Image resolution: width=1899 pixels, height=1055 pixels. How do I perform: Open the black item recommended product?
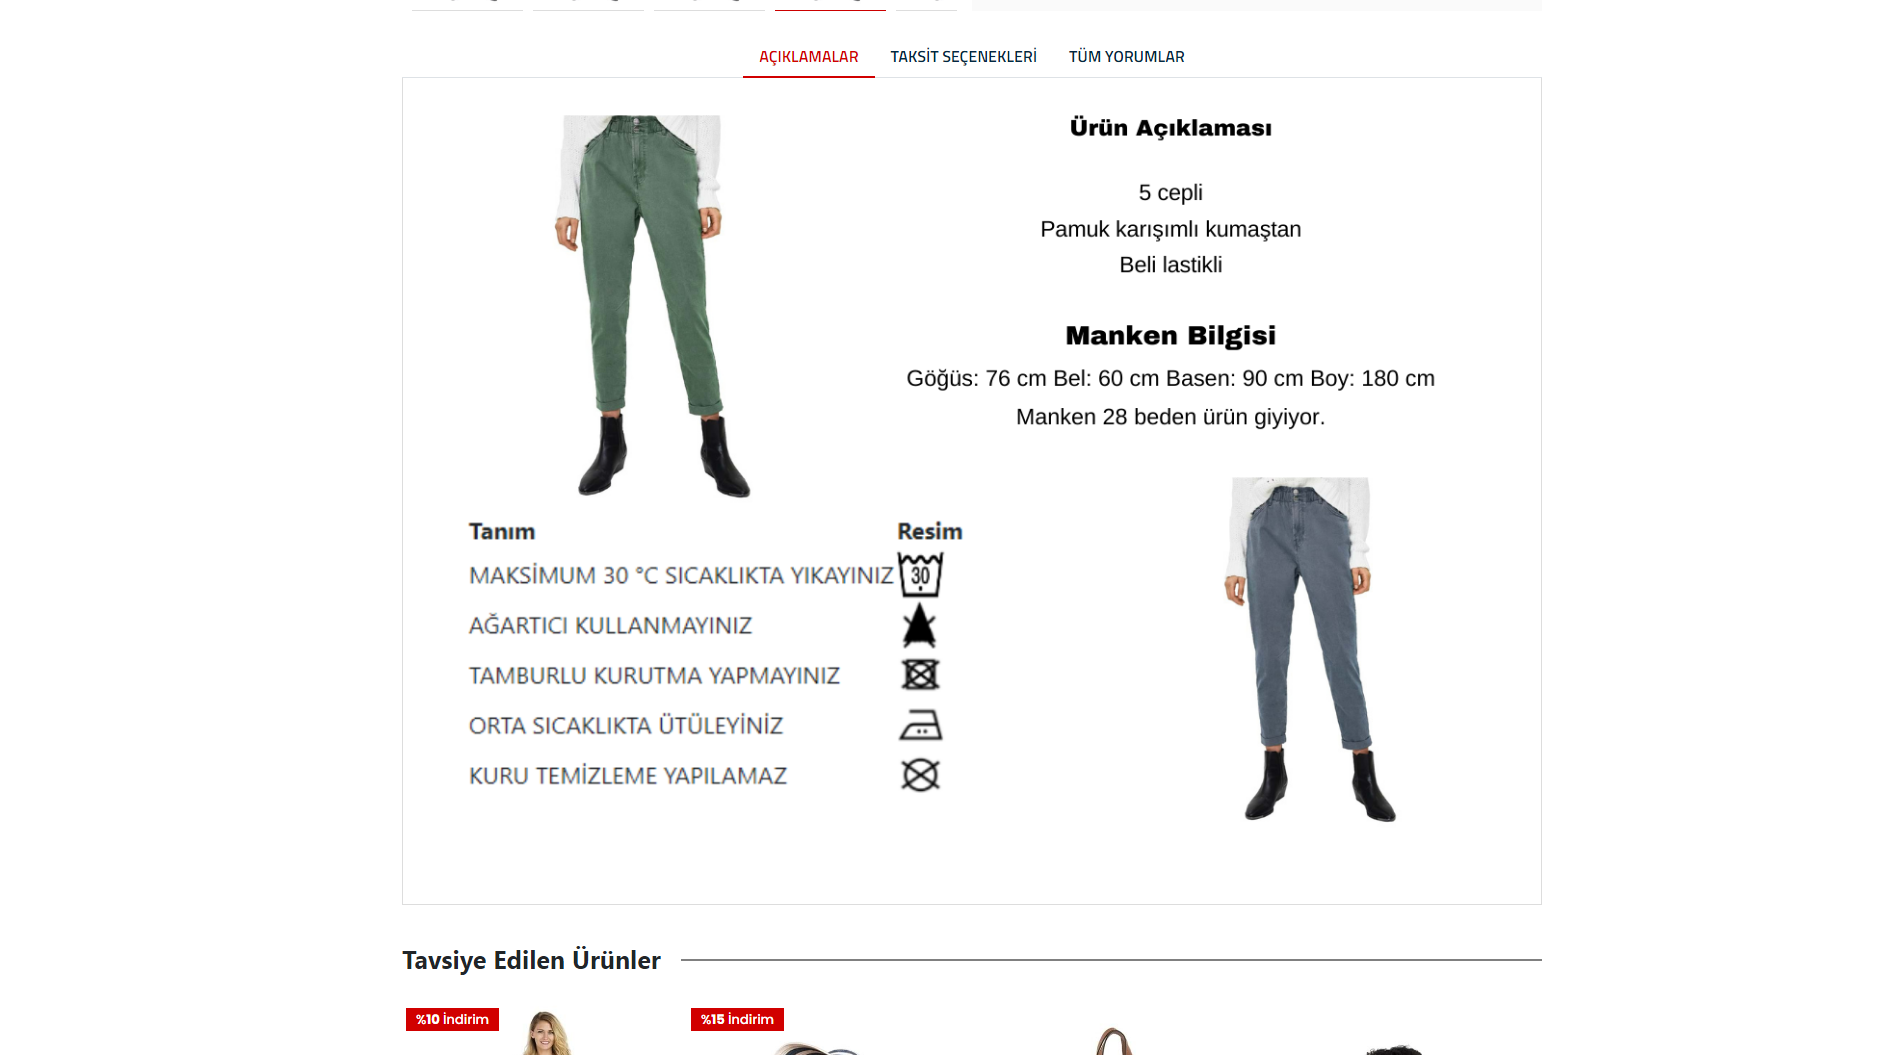click(1395, 1049)
